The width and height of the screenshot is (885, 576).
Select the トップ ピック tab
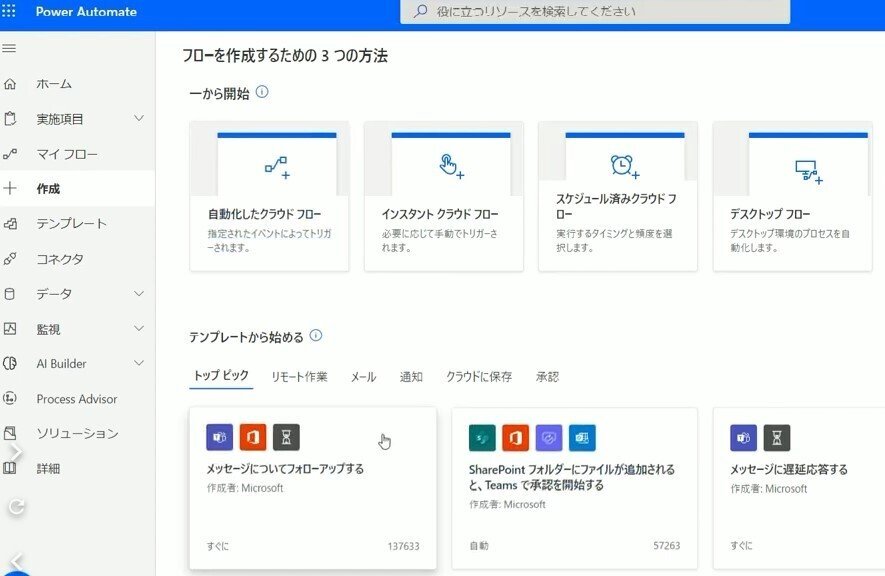tap(221, 376)
